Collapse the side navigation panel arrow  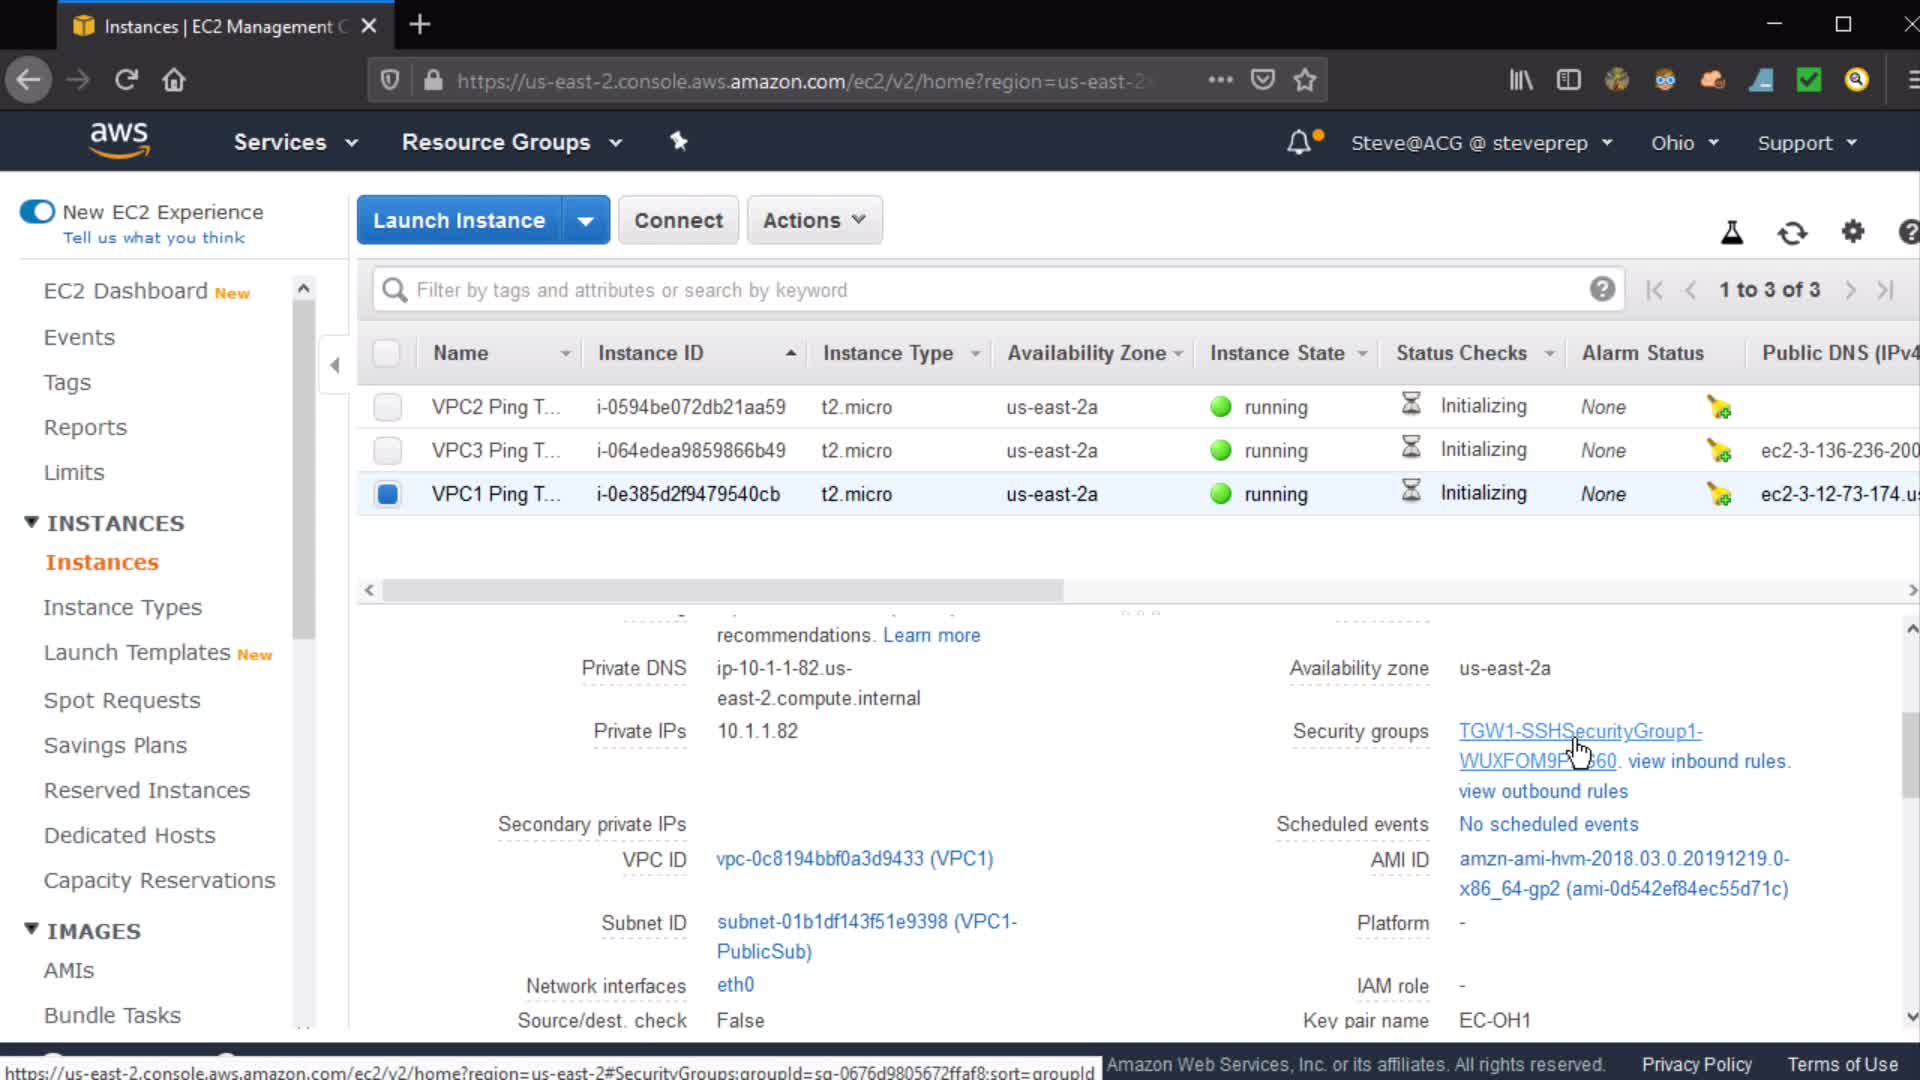point(335,365)
